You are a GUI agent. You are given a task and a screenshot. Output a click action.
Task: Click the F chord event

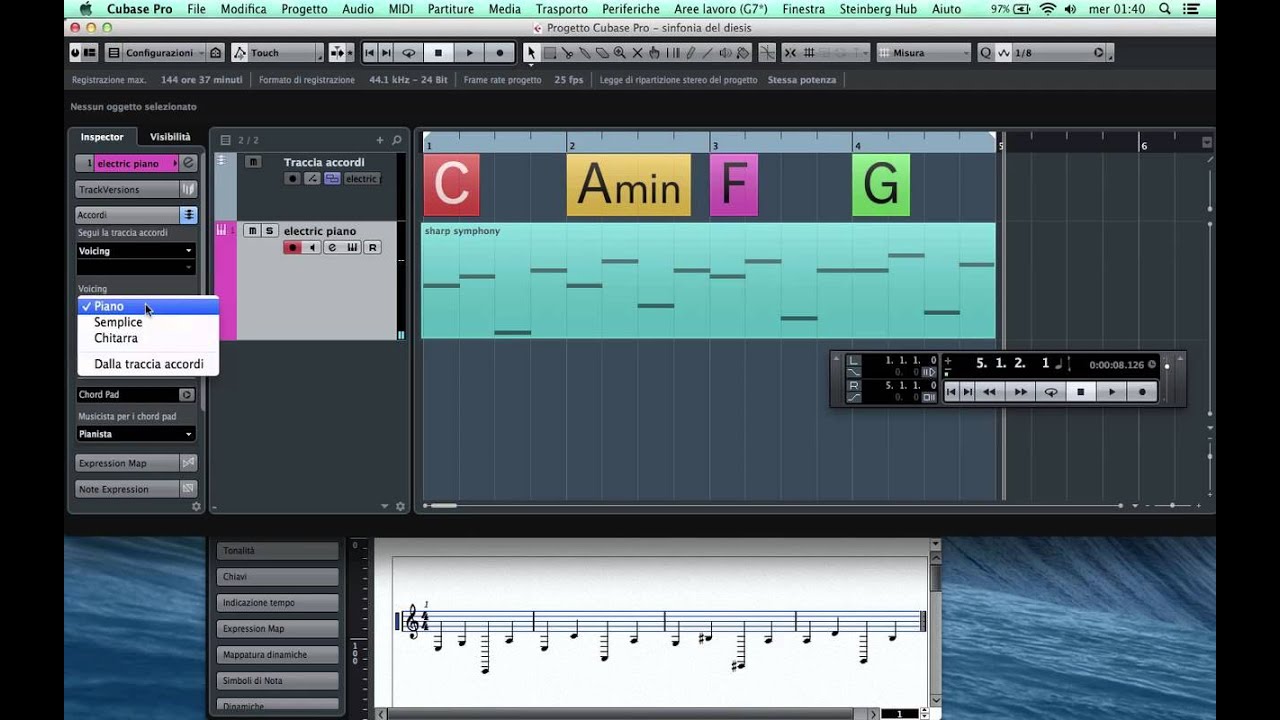coord(734,185)
